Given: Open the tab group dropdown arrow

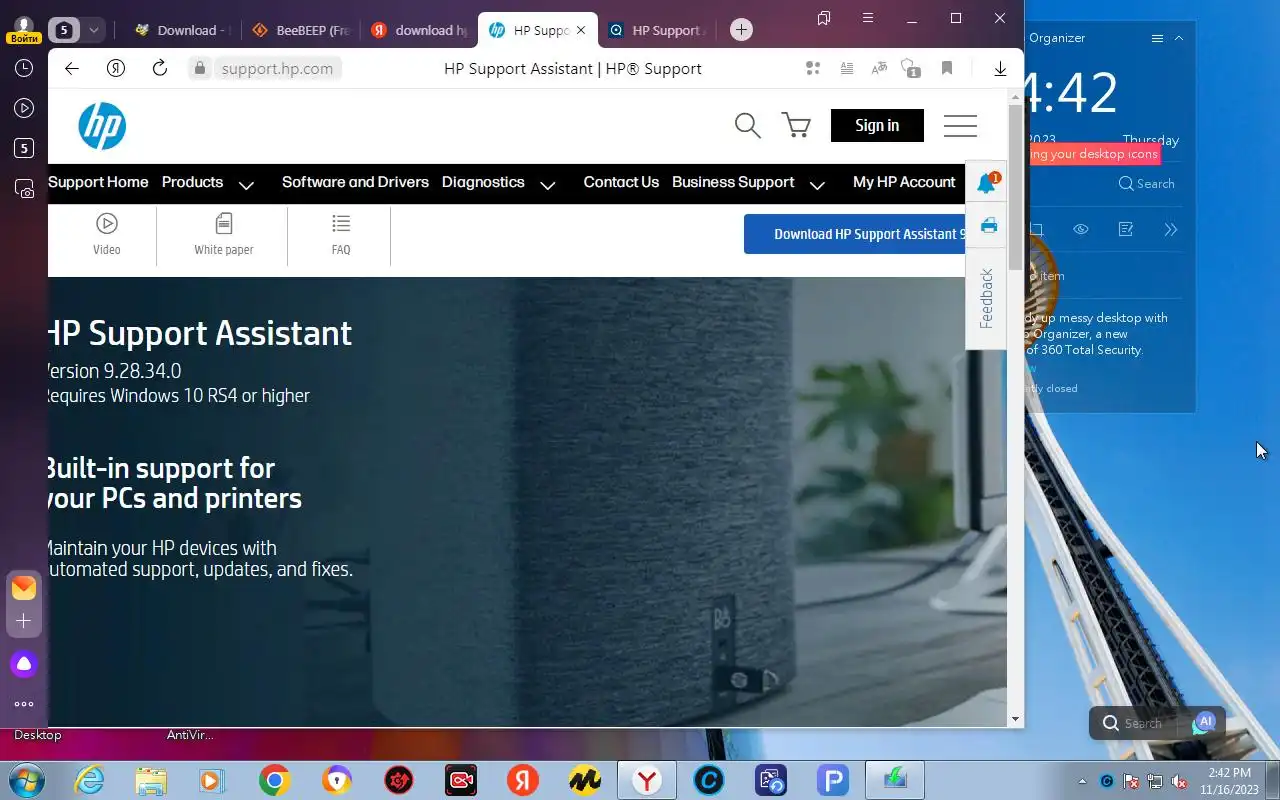Looking at the screenshot, I should [93, 30].
